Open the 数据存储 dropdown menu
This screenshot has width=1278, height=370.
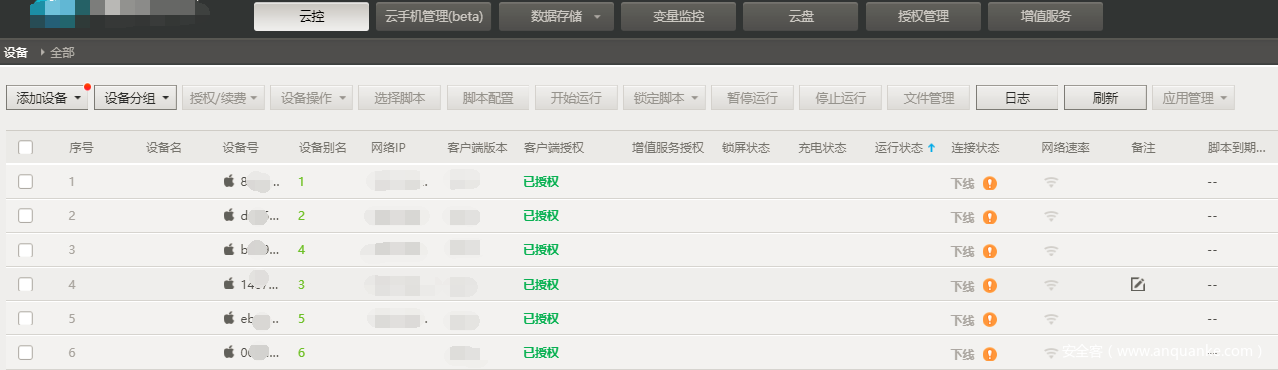click(556, 17)
